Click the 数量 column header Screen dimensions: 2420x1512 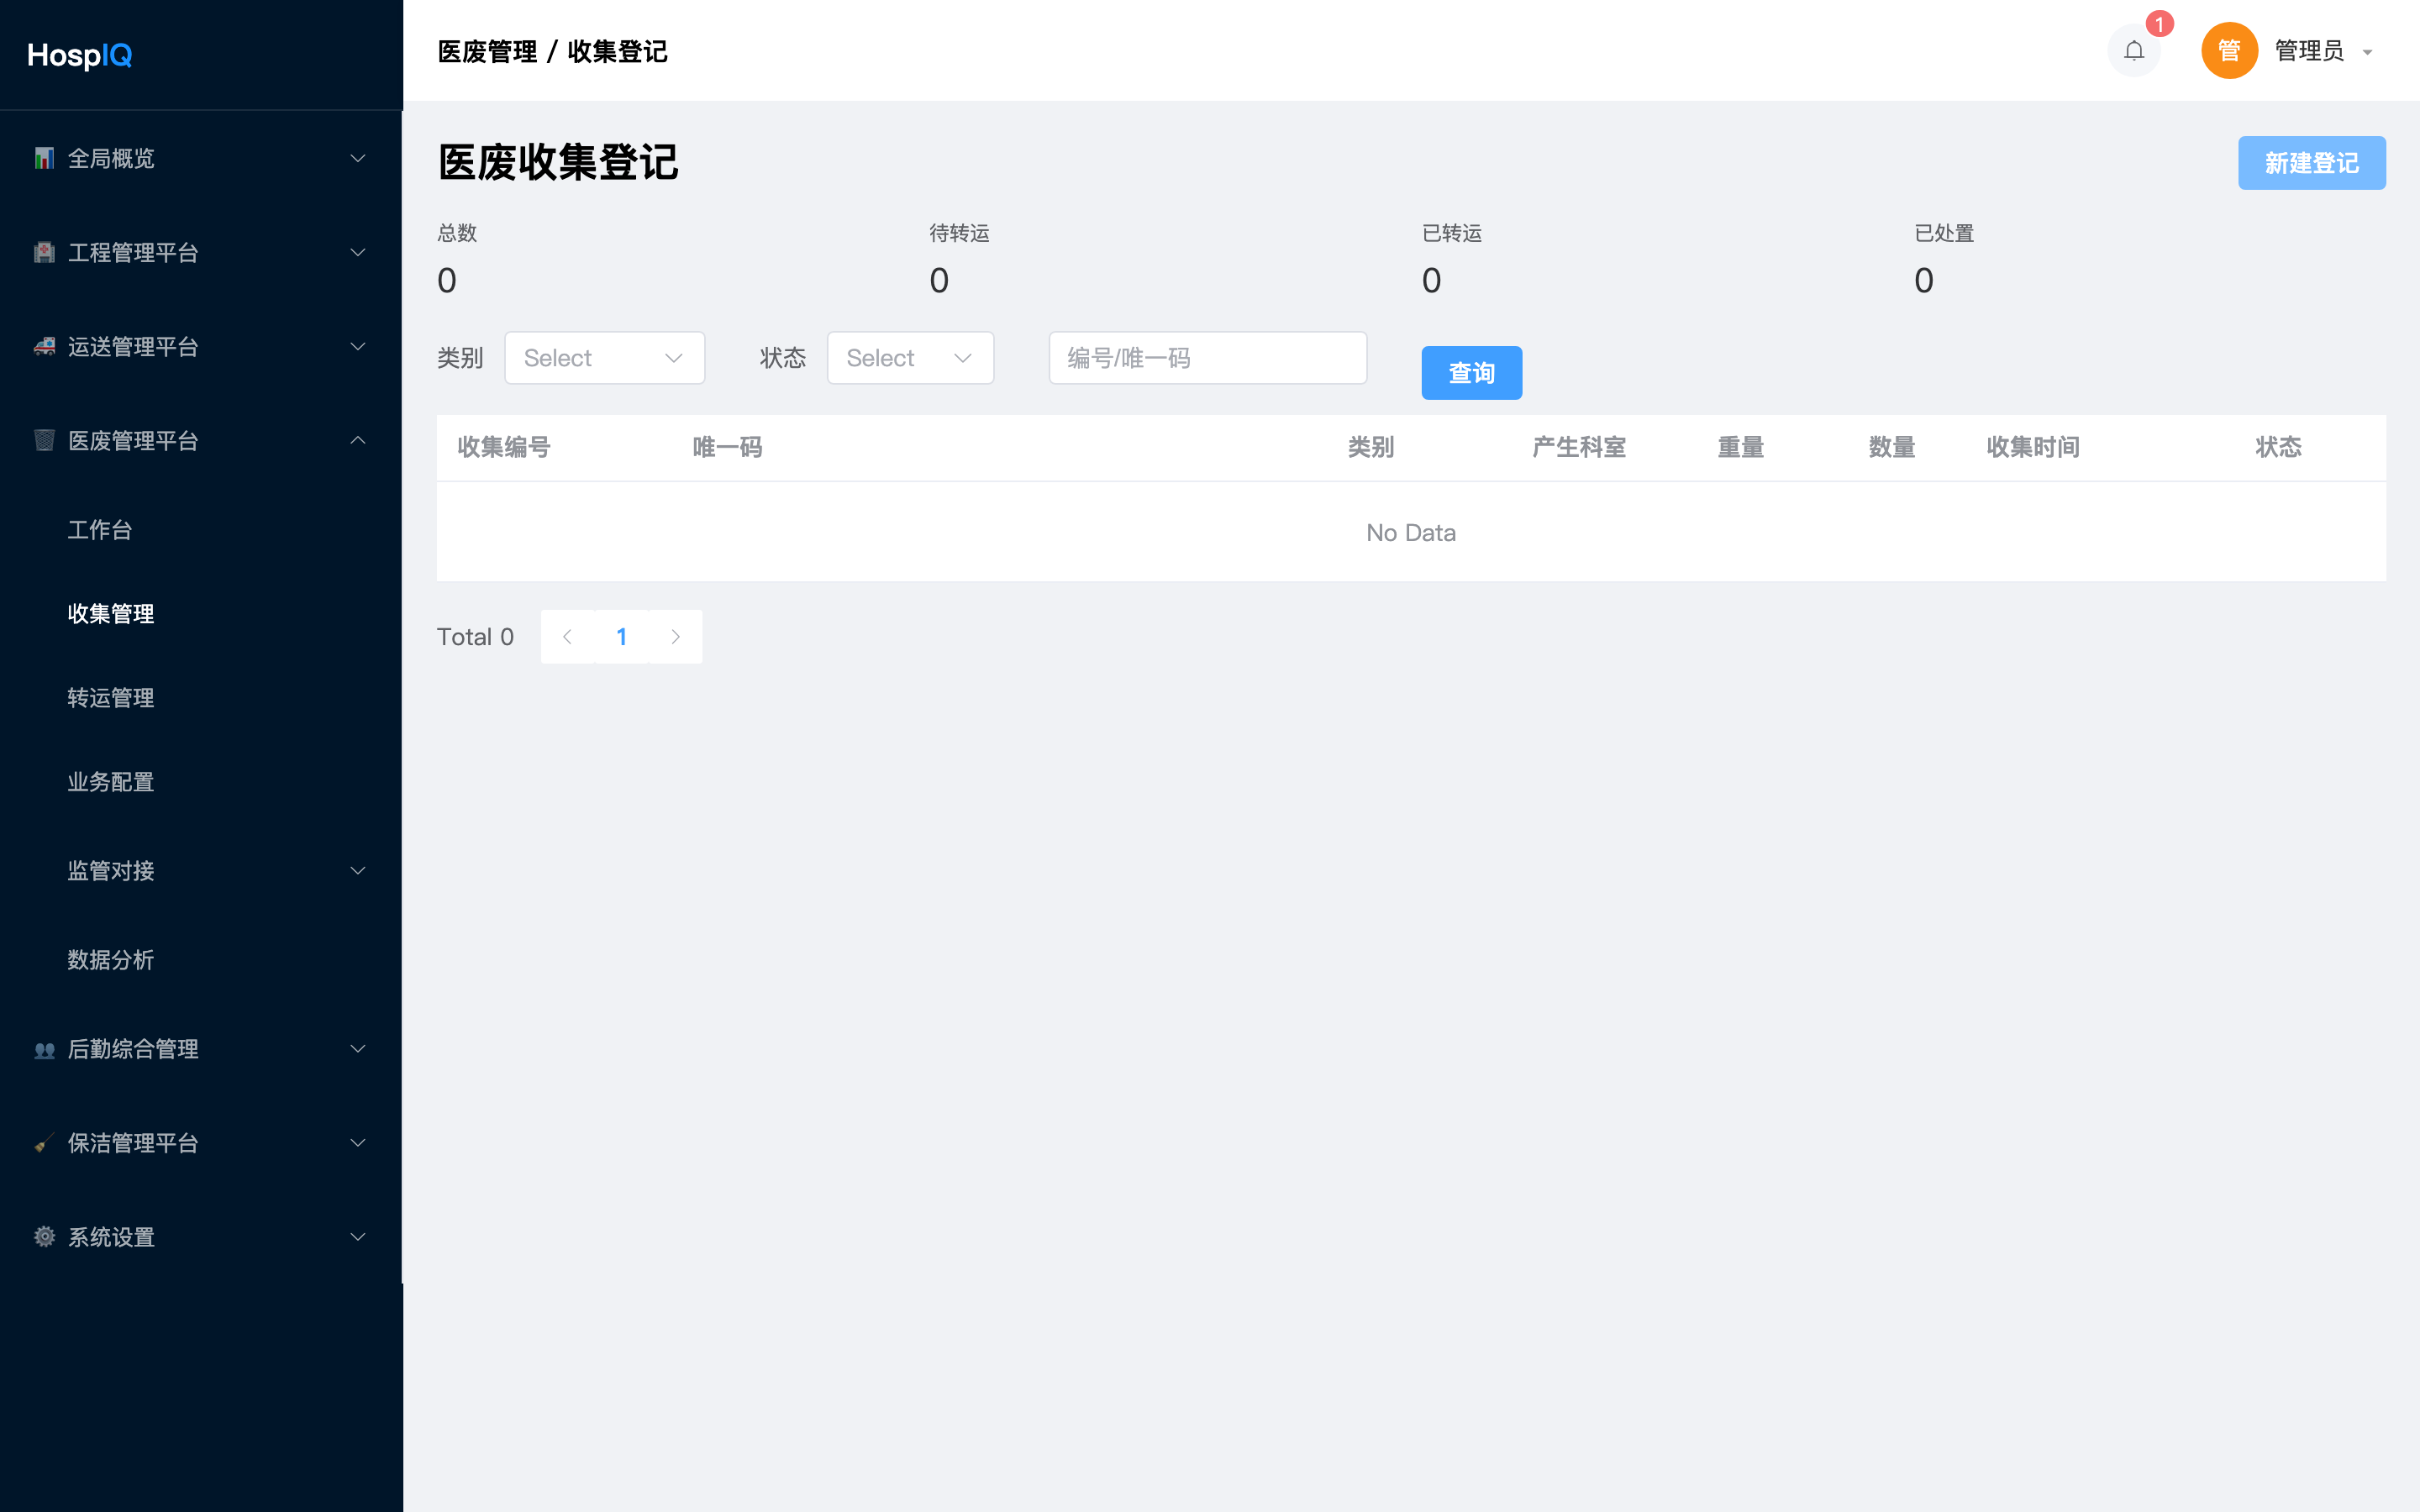(x=1892, y=447)
